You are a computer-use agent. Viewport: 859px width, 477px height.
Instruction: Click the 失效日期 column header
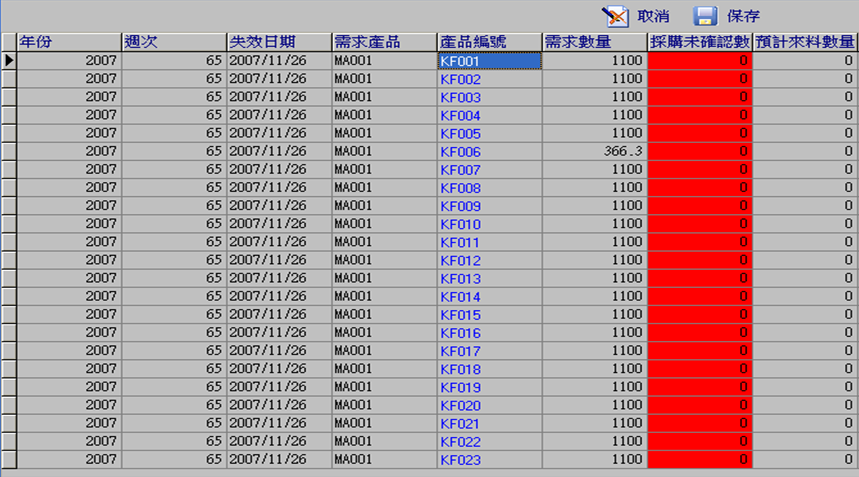pos(279,42)
